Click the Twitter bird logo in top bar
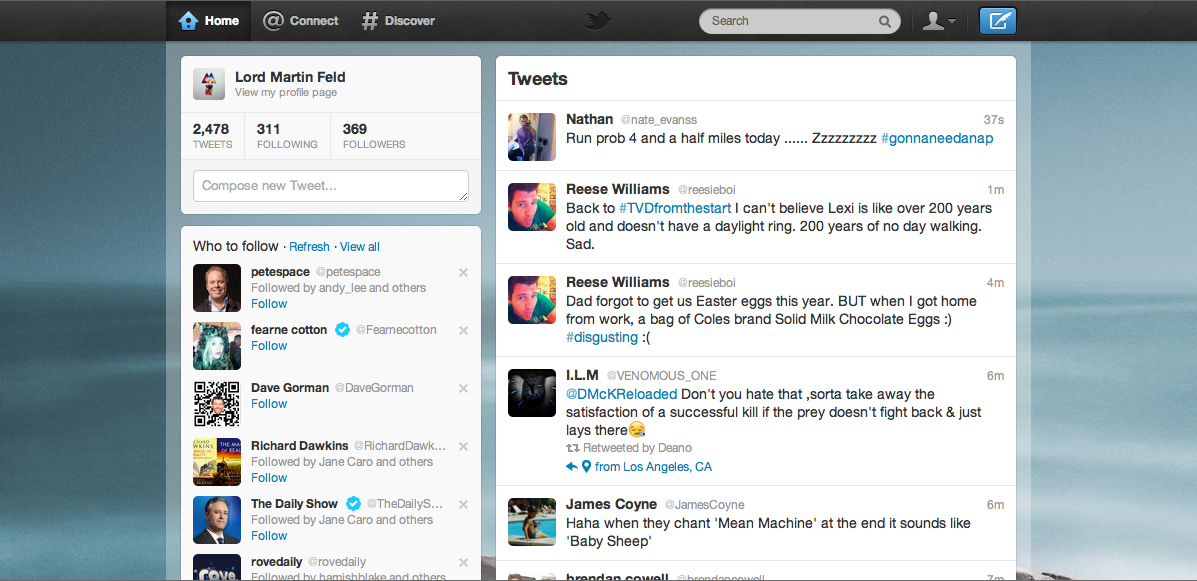This screenshot has height=581, width=1197. (598, 21)
